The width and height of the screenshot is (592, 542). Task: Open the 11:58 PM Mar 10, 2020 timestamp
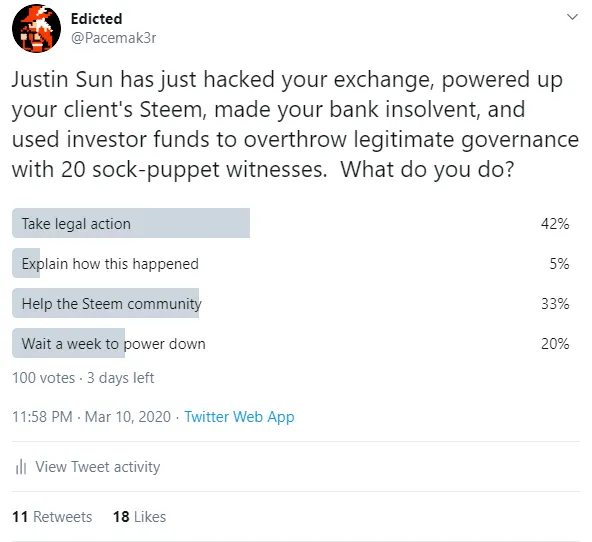point(91,417)
